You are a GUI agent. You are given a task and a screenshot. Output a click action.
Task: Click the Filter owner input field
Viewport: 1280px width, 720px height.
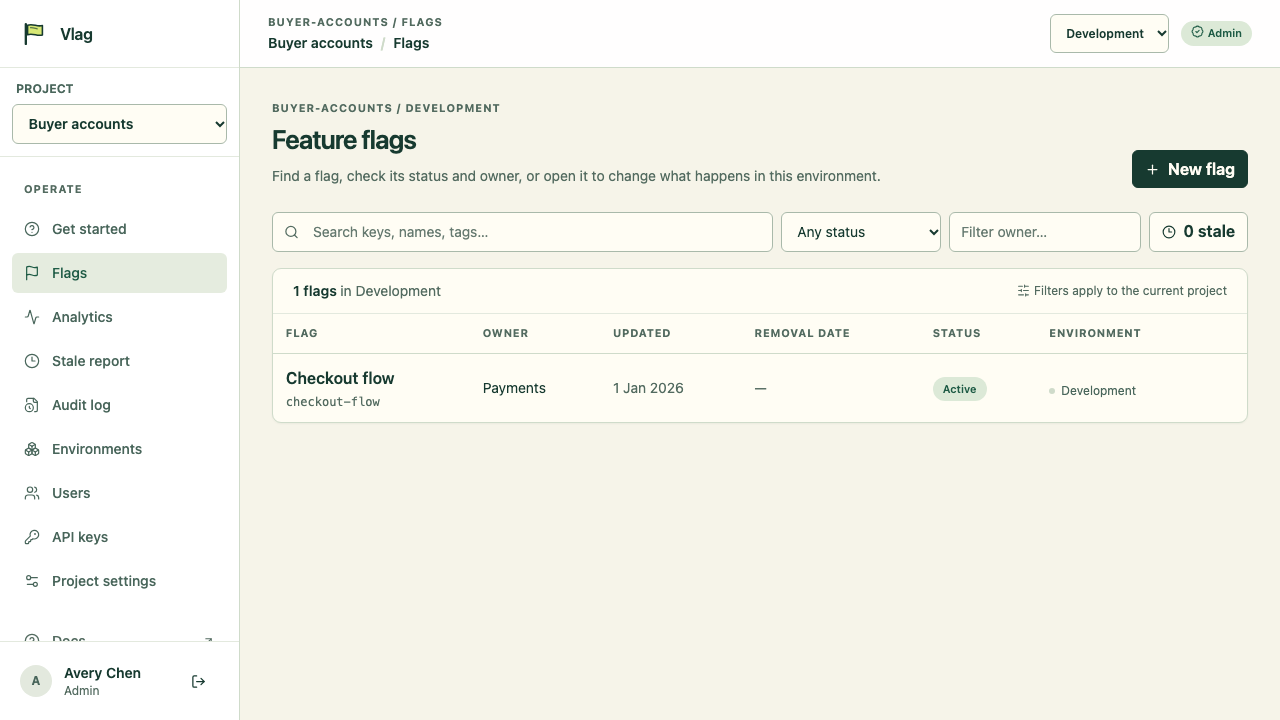pyautogui.click(x=1044, y=232)
